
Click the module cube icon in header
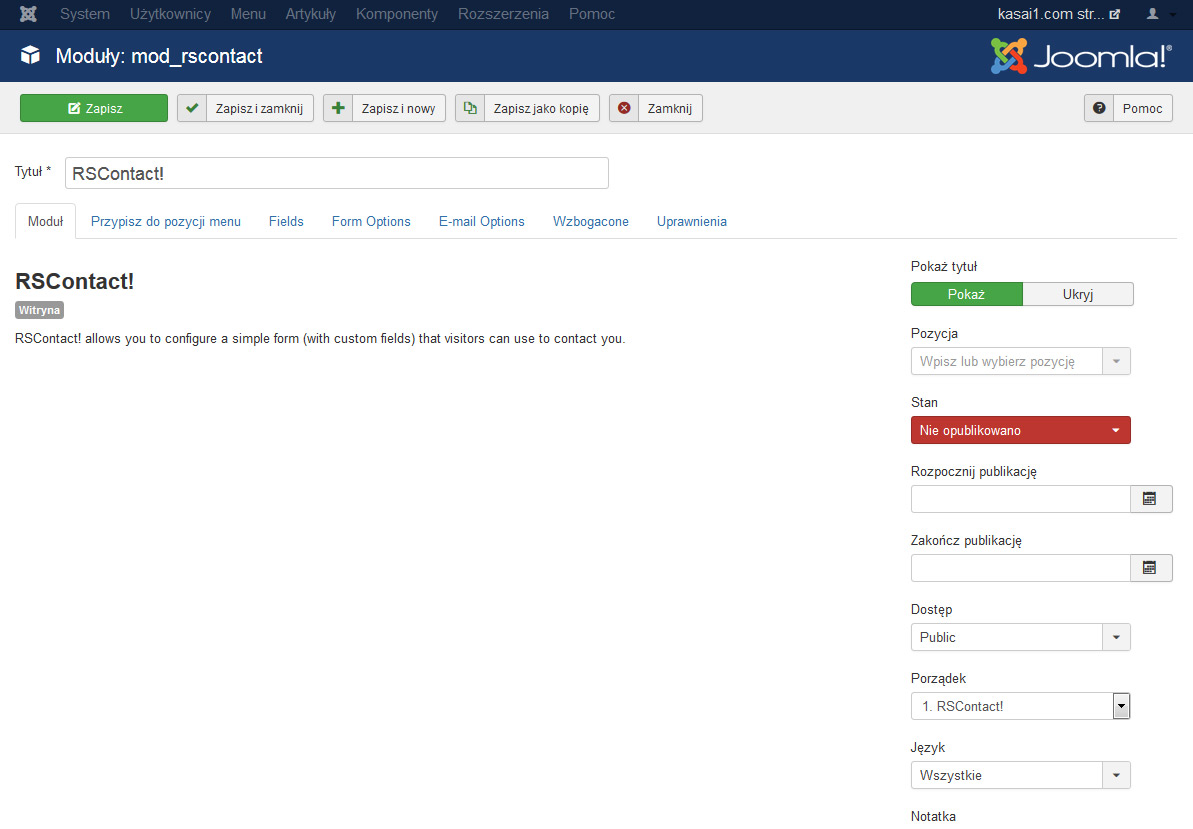point(30,56)
